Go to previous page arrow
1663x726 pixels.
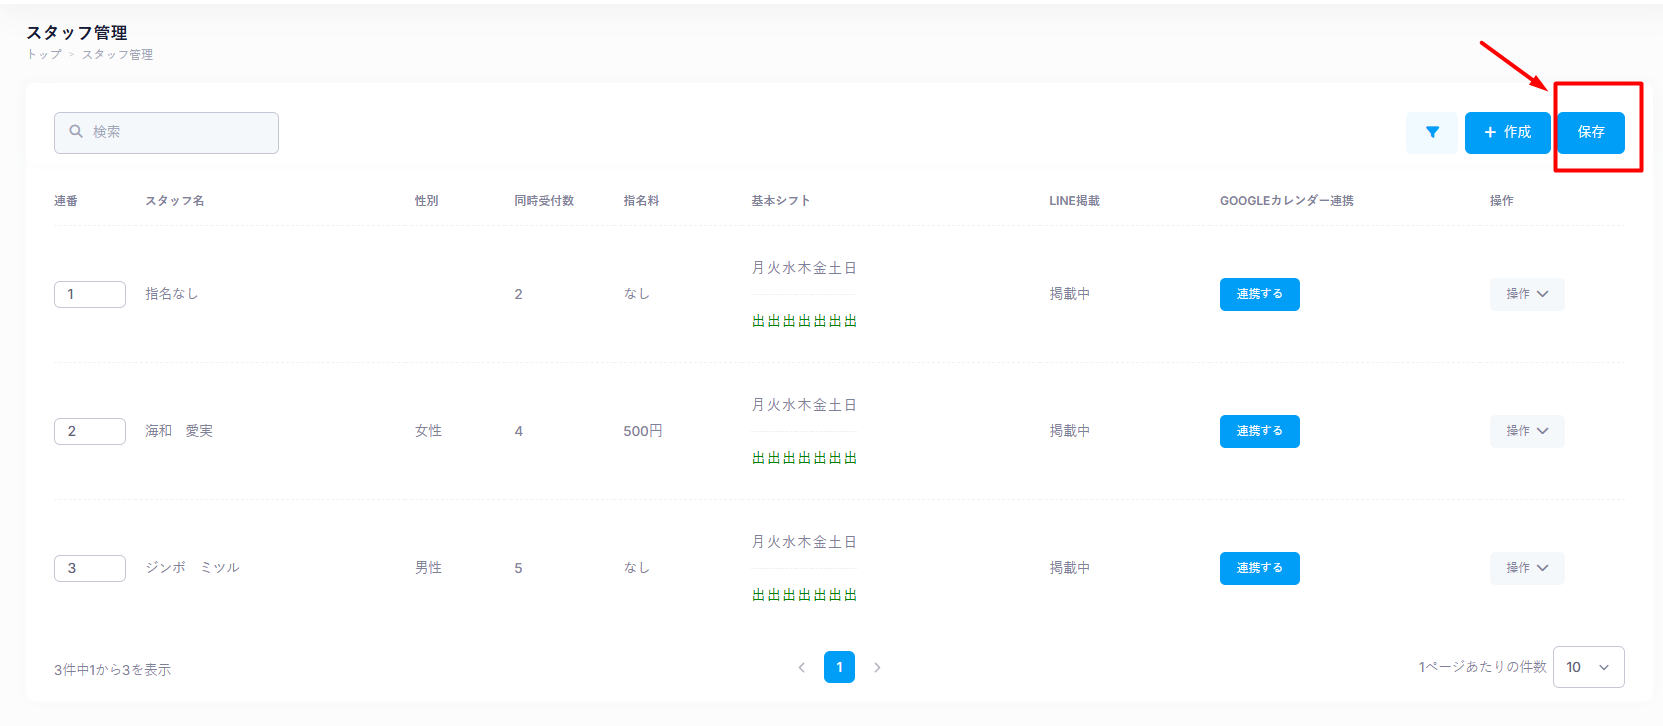point(801,667)
